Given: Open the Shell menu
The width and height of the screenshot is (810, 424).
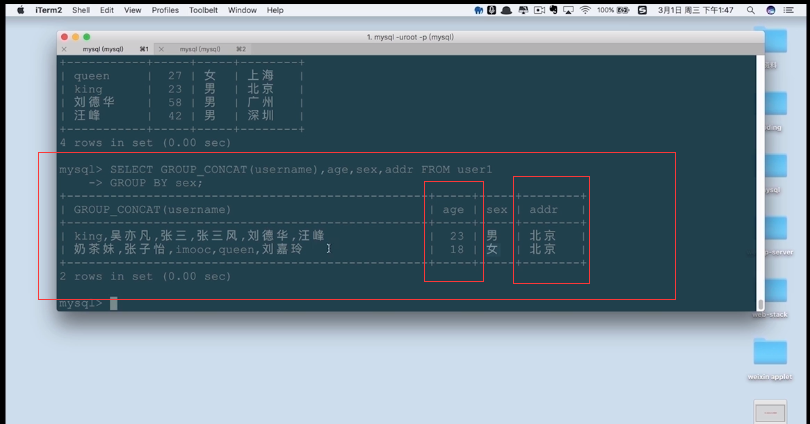Looking at the screenshot, I should coord(81,10).
